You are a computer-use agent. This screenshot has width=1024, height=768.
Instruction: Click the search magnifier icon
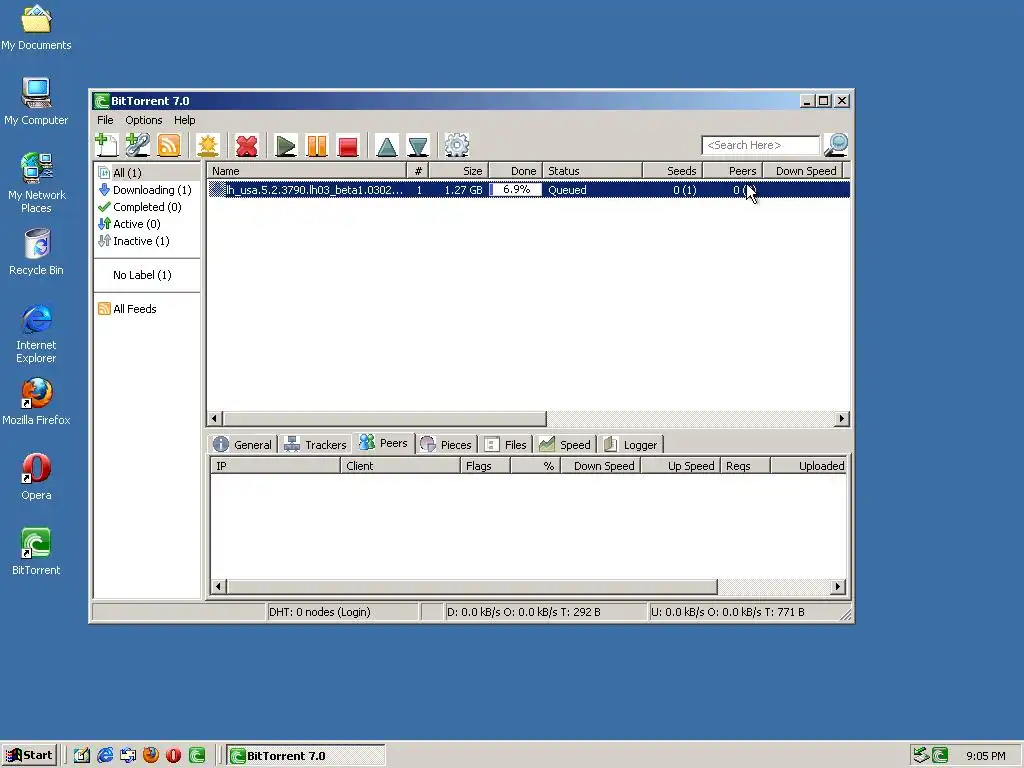[x=836, y=145]
